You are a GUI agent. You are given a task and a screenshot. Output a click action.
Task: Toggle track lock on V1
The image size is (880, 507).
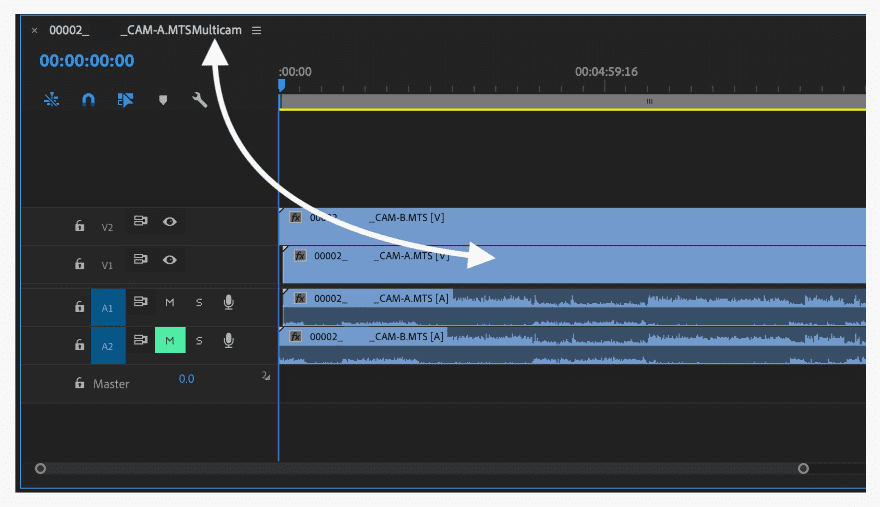coord(80,264)
